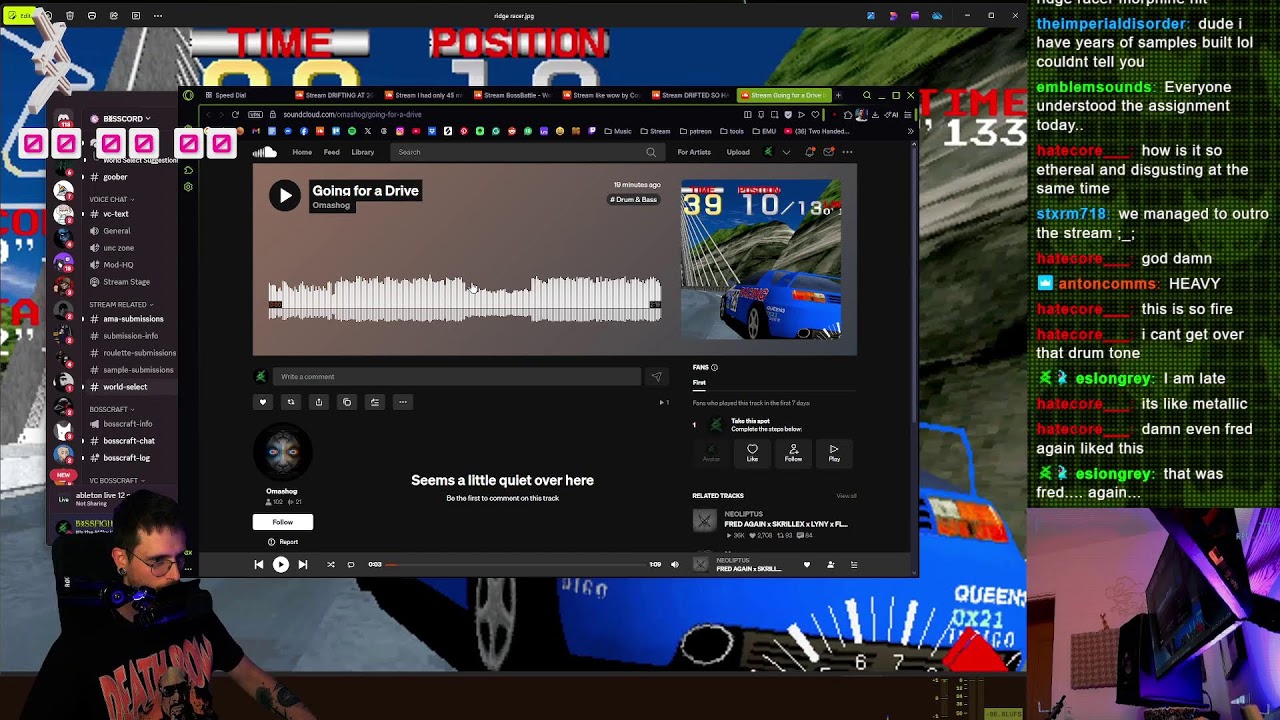Click the Fans info icon
This screenshot has height=720, width=1280.
pos(714,367)
